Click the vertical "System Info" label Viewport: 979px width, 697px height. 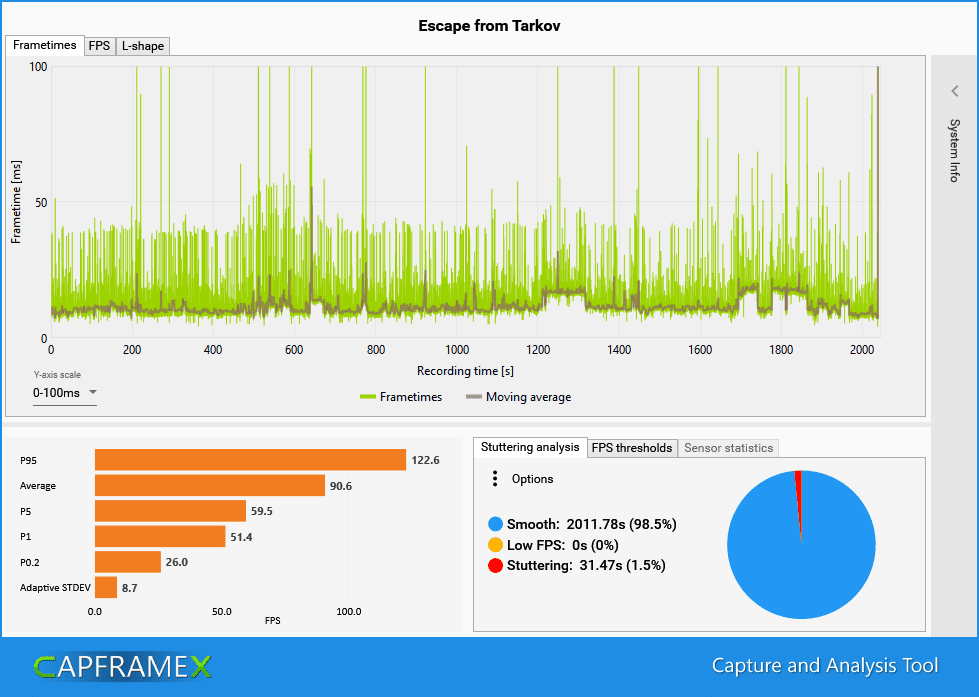tap(955, 151)
